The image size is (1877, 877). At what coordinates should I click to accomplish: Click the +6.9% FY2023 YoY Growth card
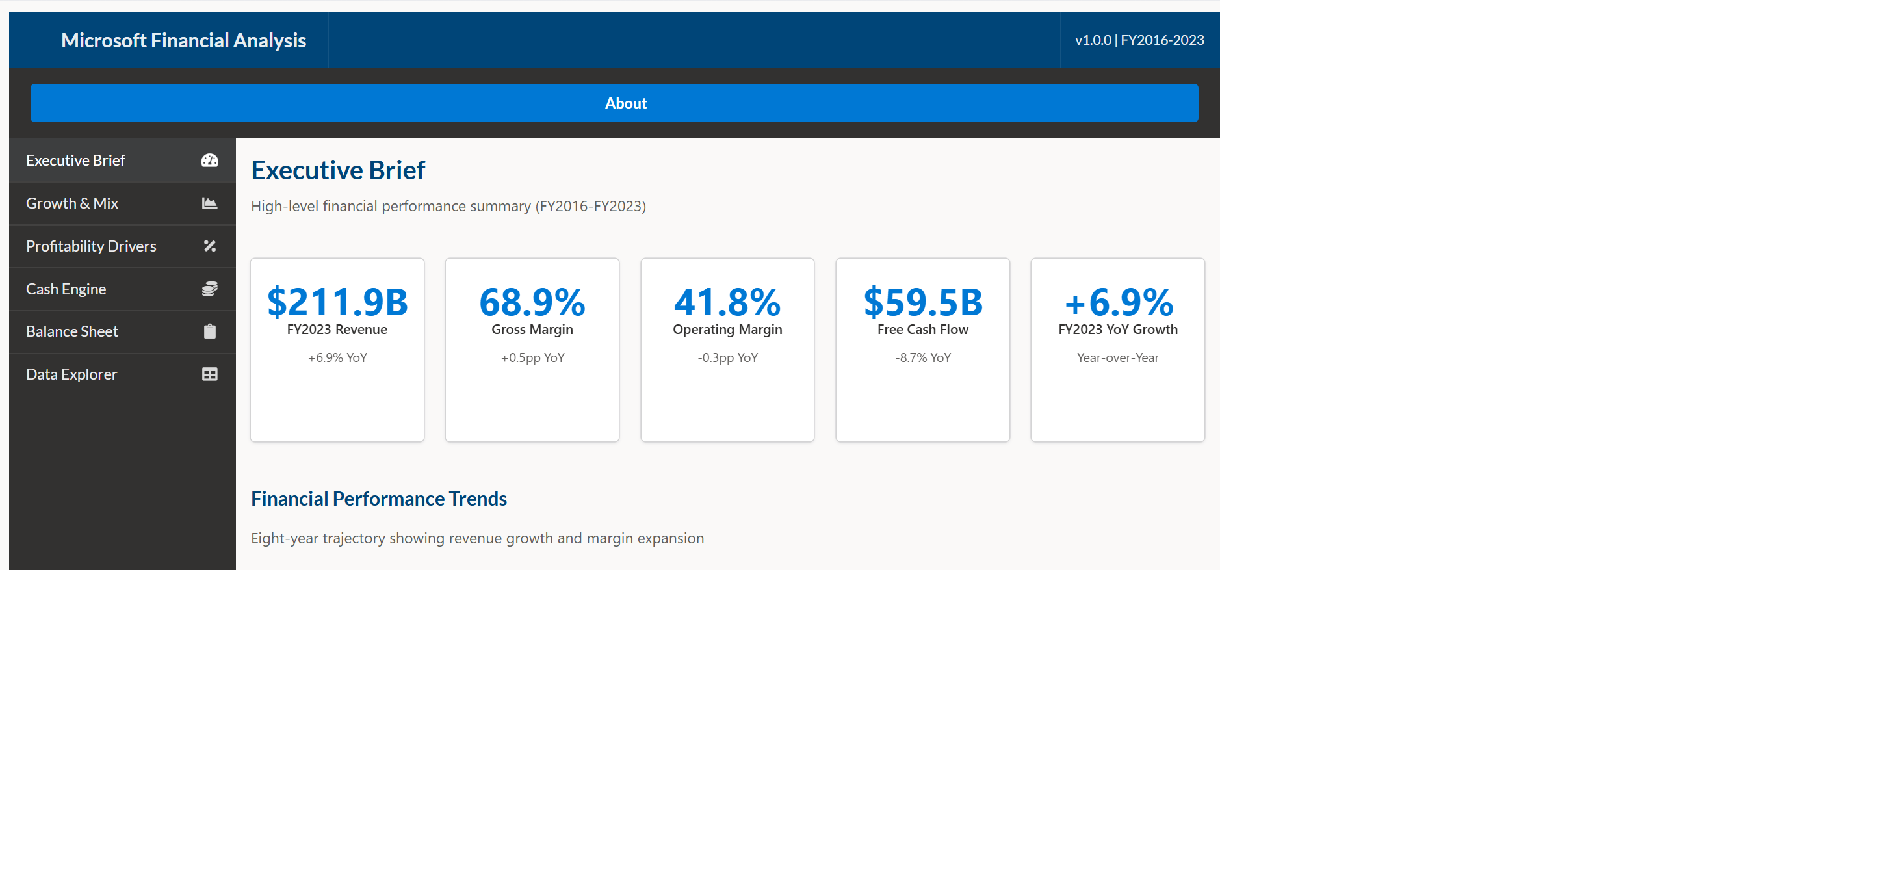tap(1117, 349)
